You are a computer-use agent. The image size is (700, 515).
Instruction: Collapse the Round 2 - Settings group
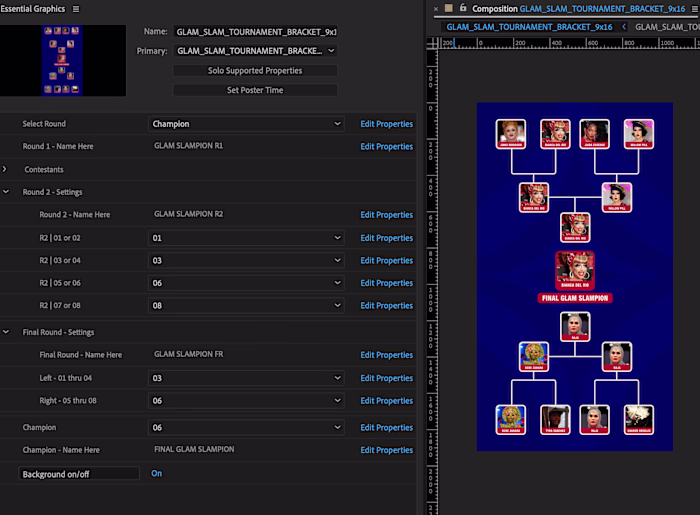tap(6, 191)
